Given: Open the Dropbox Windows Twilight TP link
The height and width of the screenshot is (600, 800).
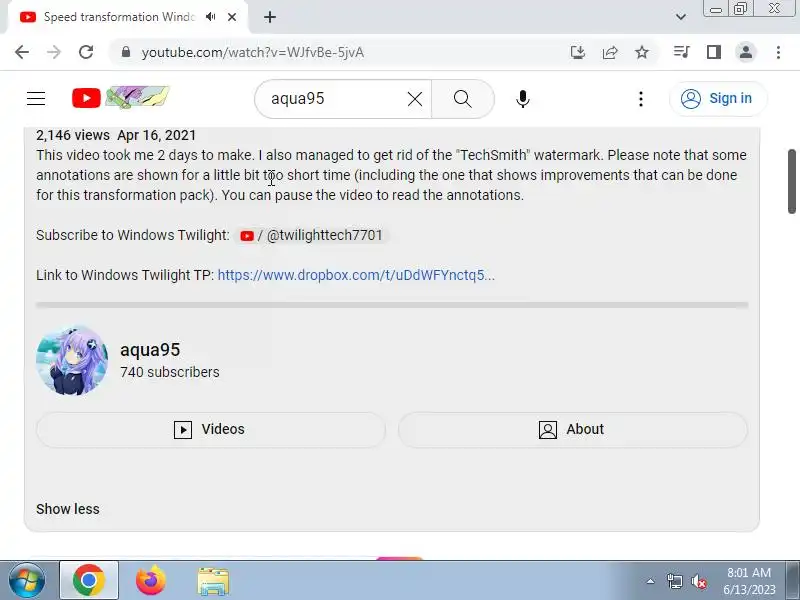Looking at the screenshot, I should click(356, 275).
